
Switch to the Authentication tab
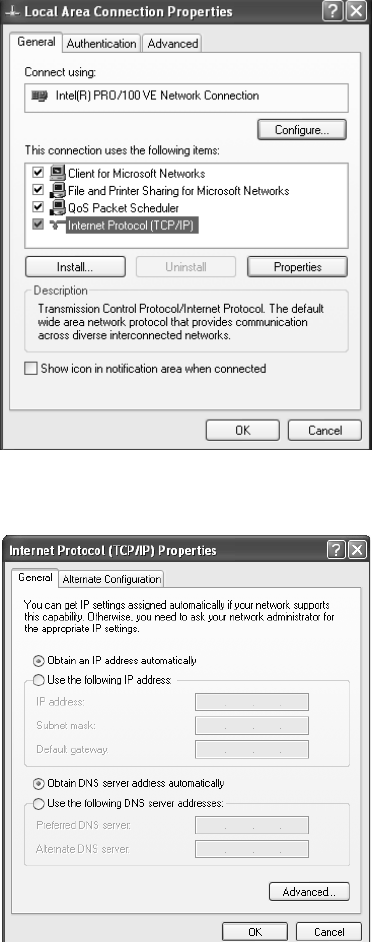102,44
